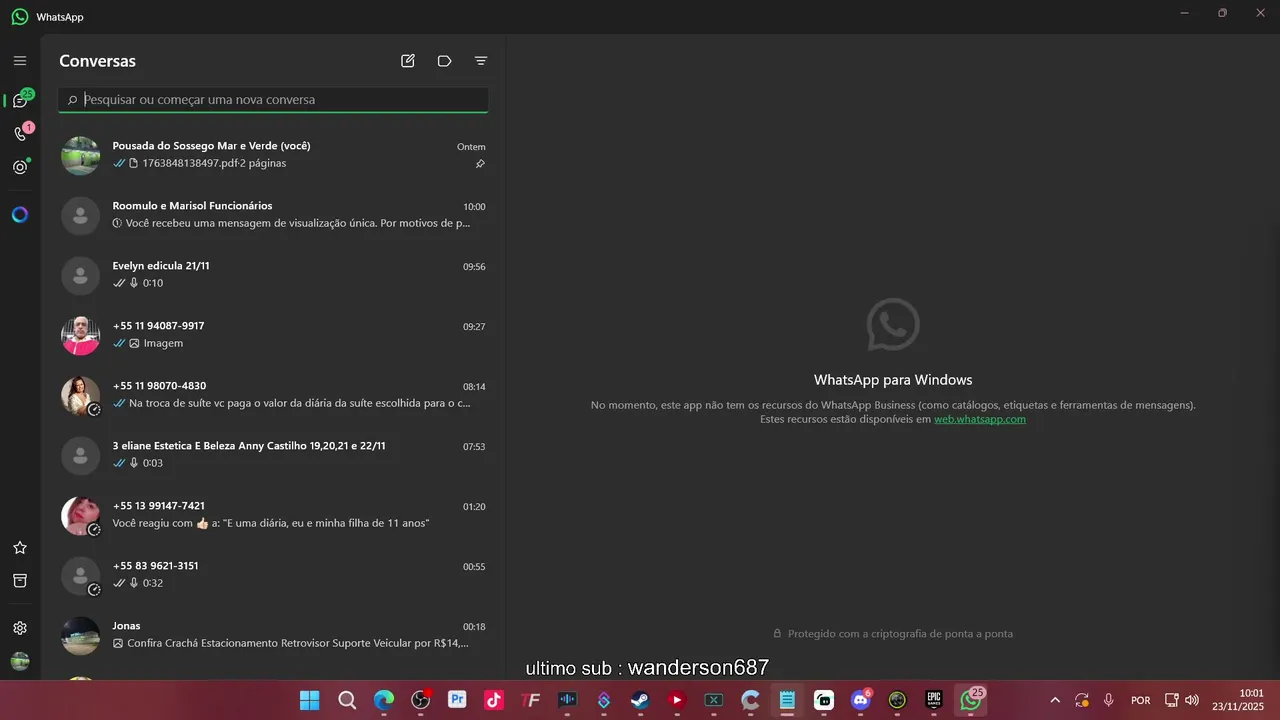This screenshot has height=720, width=1280.
Task: Click POR language indicator
Action: coord(1140,700)
